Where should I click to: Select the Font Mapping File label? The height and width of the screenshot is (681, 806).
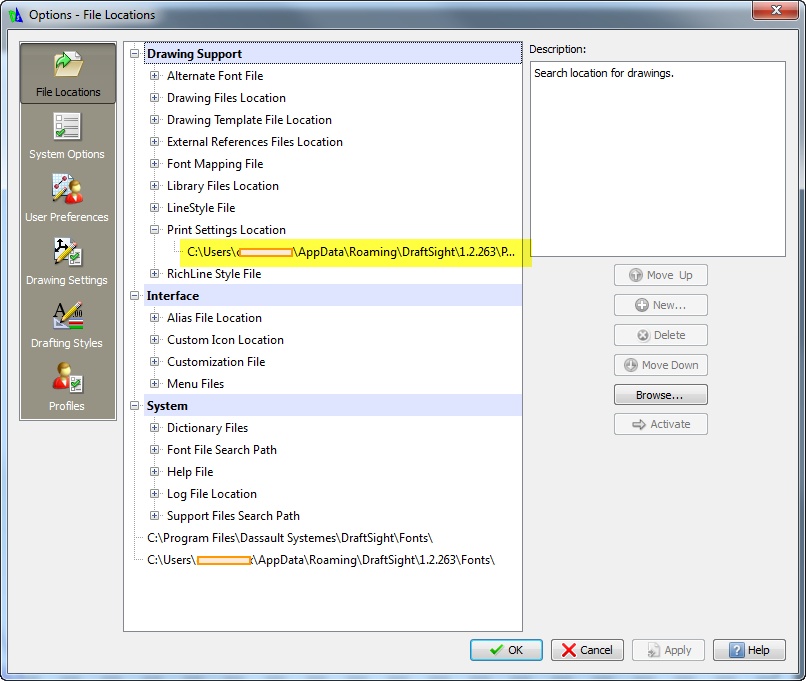click(x=215, y=164)
